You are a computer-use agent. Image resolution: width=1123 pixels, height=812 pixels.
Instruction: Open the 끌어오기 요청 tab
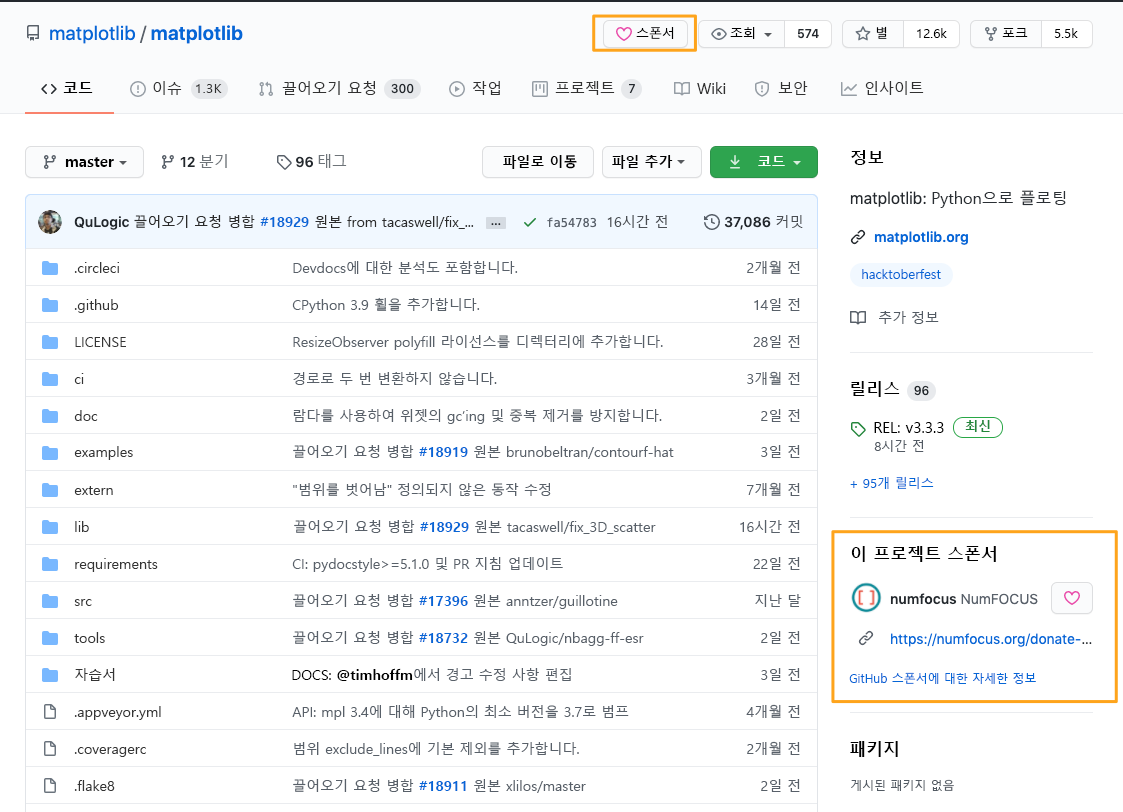pos(339,88)
